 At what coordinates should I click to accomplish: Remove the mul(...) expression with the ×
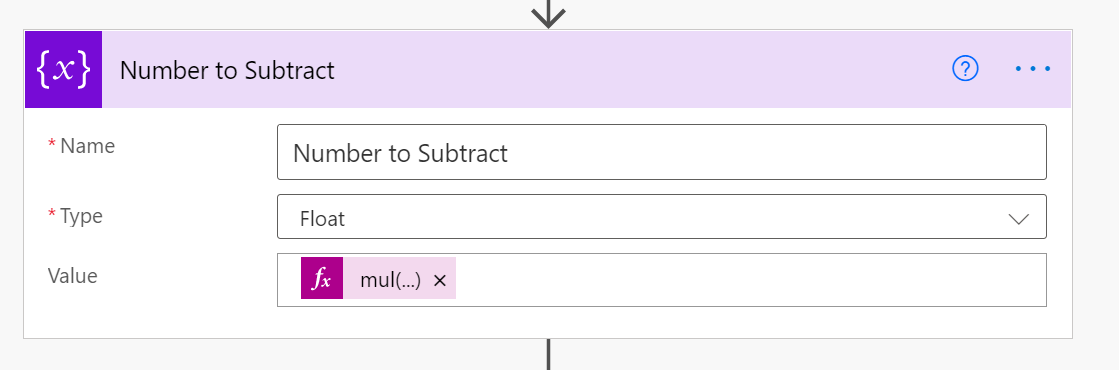point(440,281)
